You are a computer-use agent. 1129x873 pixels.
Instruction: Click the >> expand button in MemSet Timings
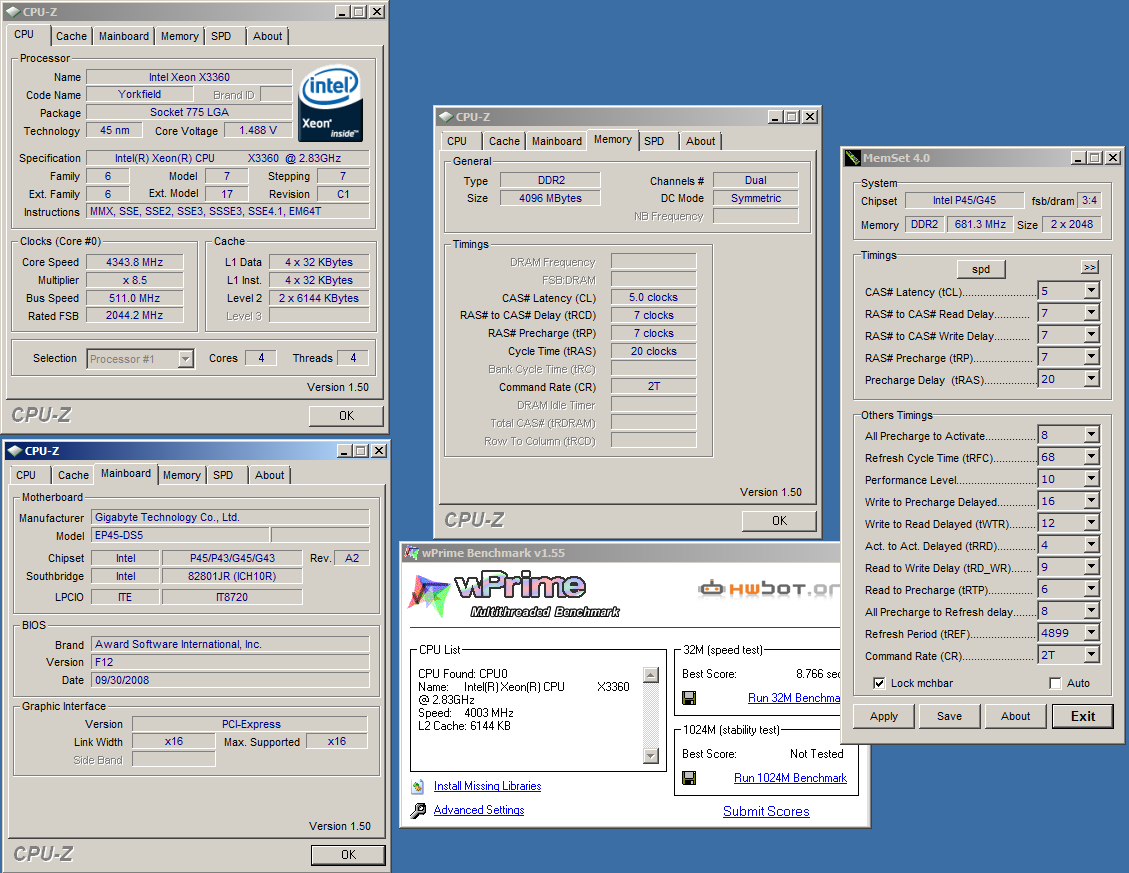1089,267
